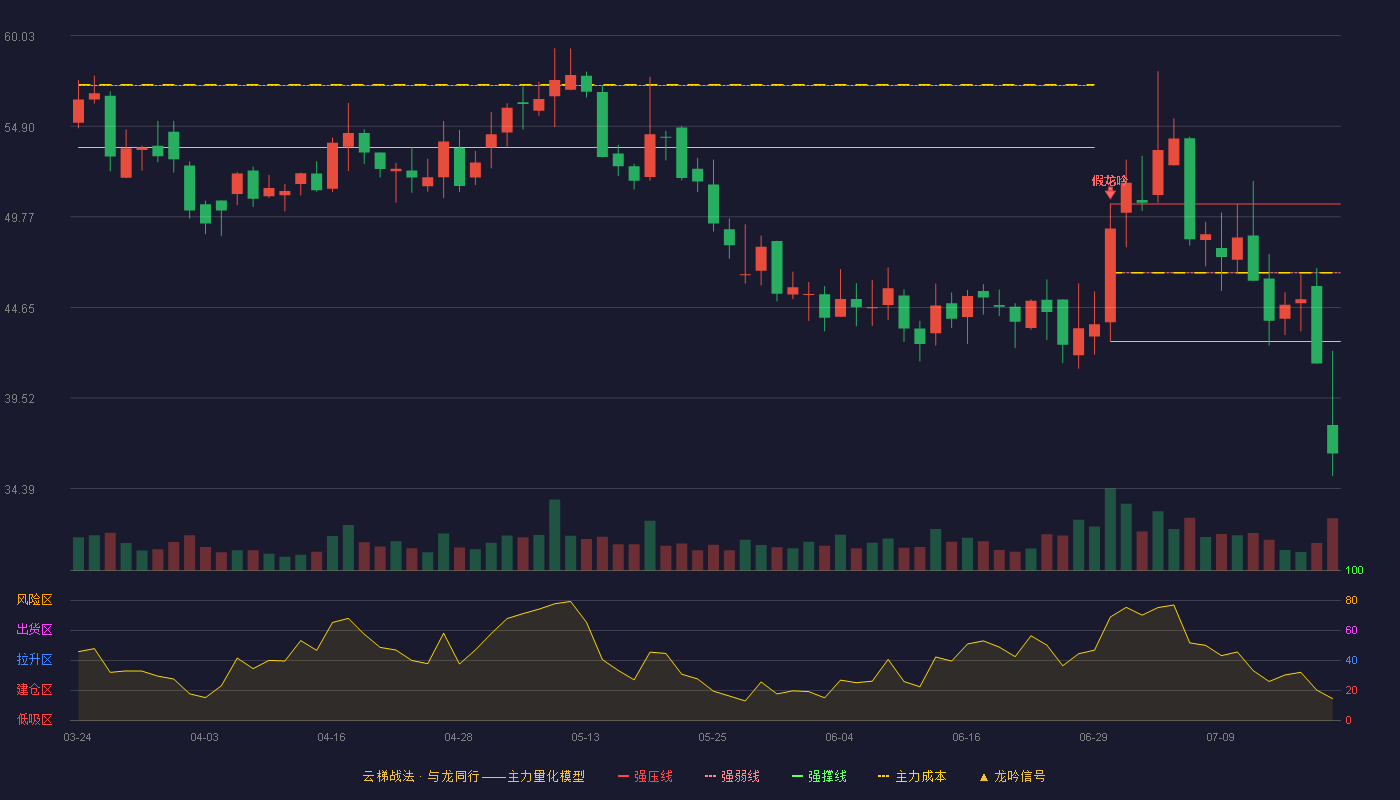Click the chart title 云梯战法 · 与龙同行

pyautogui.click(x=420, y=776)
